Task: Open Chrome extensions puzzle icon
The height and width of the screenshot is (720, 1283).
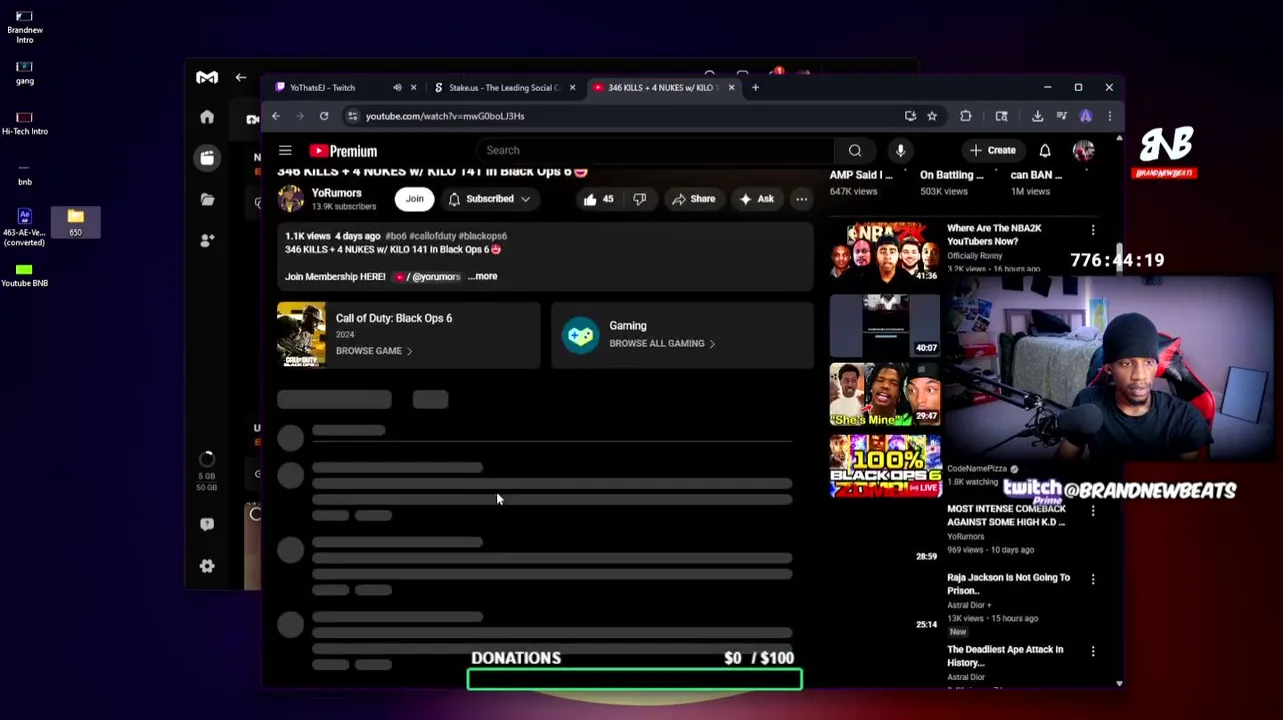Action: [965, 116]
